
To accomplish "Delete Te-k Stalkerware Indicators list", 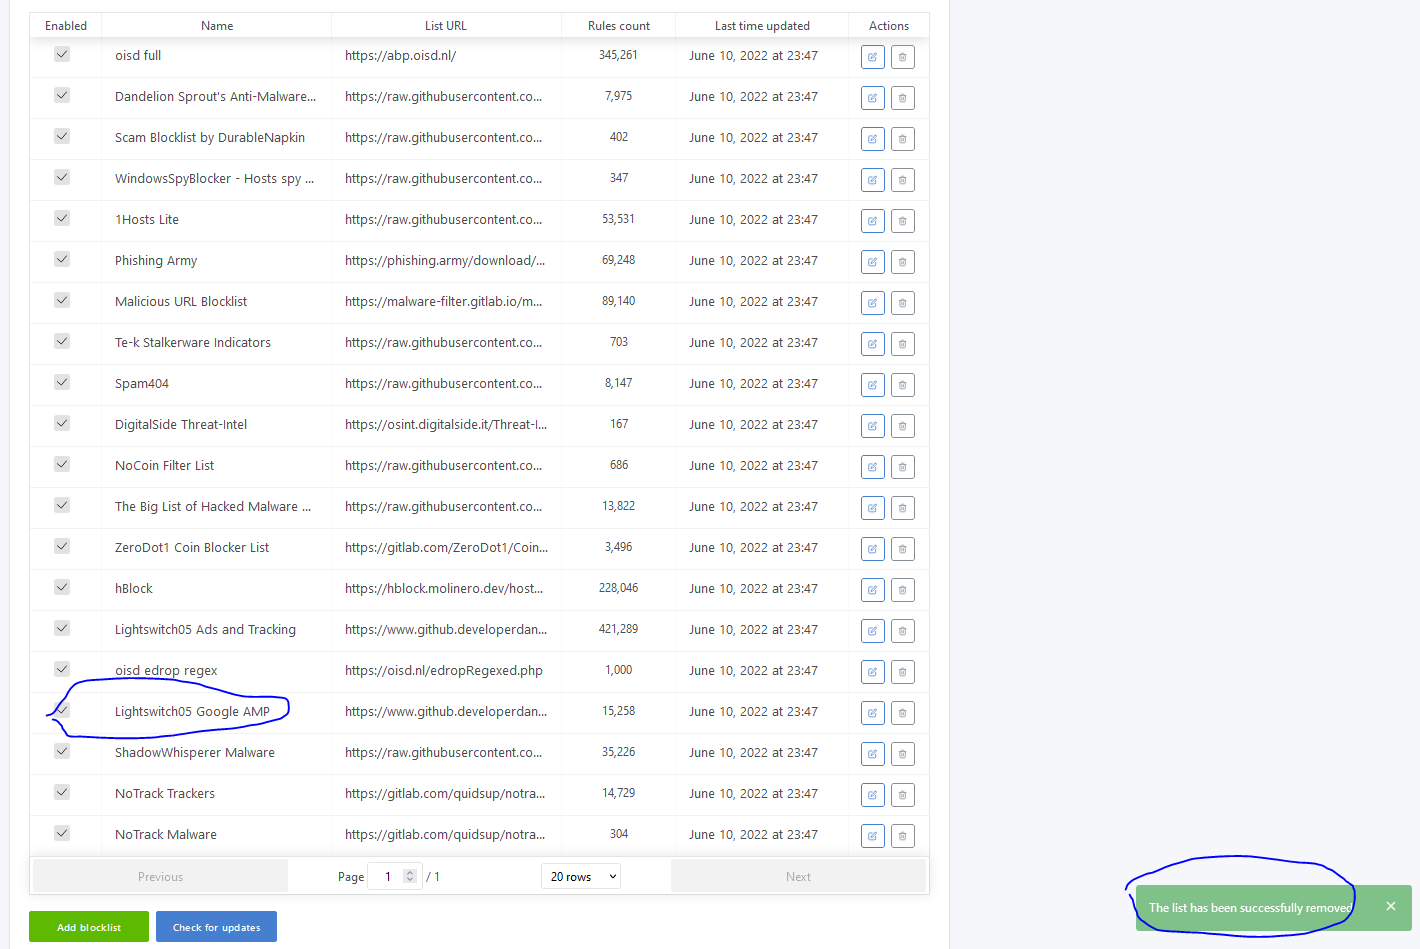I will coord(902,344).
